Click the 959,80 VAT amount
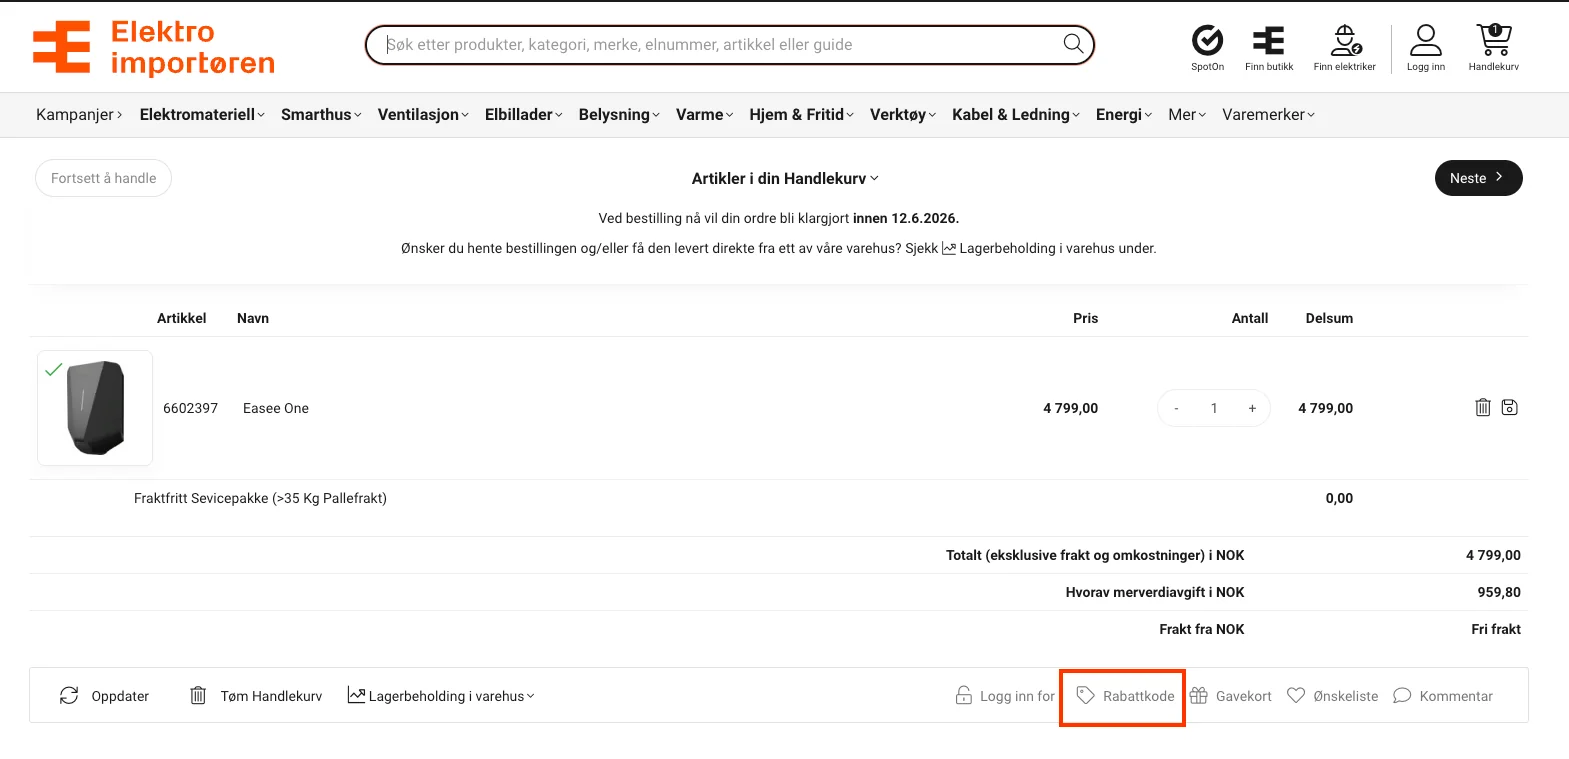This screenshot has height=759, width=1569. click(x=1499, y=592)
